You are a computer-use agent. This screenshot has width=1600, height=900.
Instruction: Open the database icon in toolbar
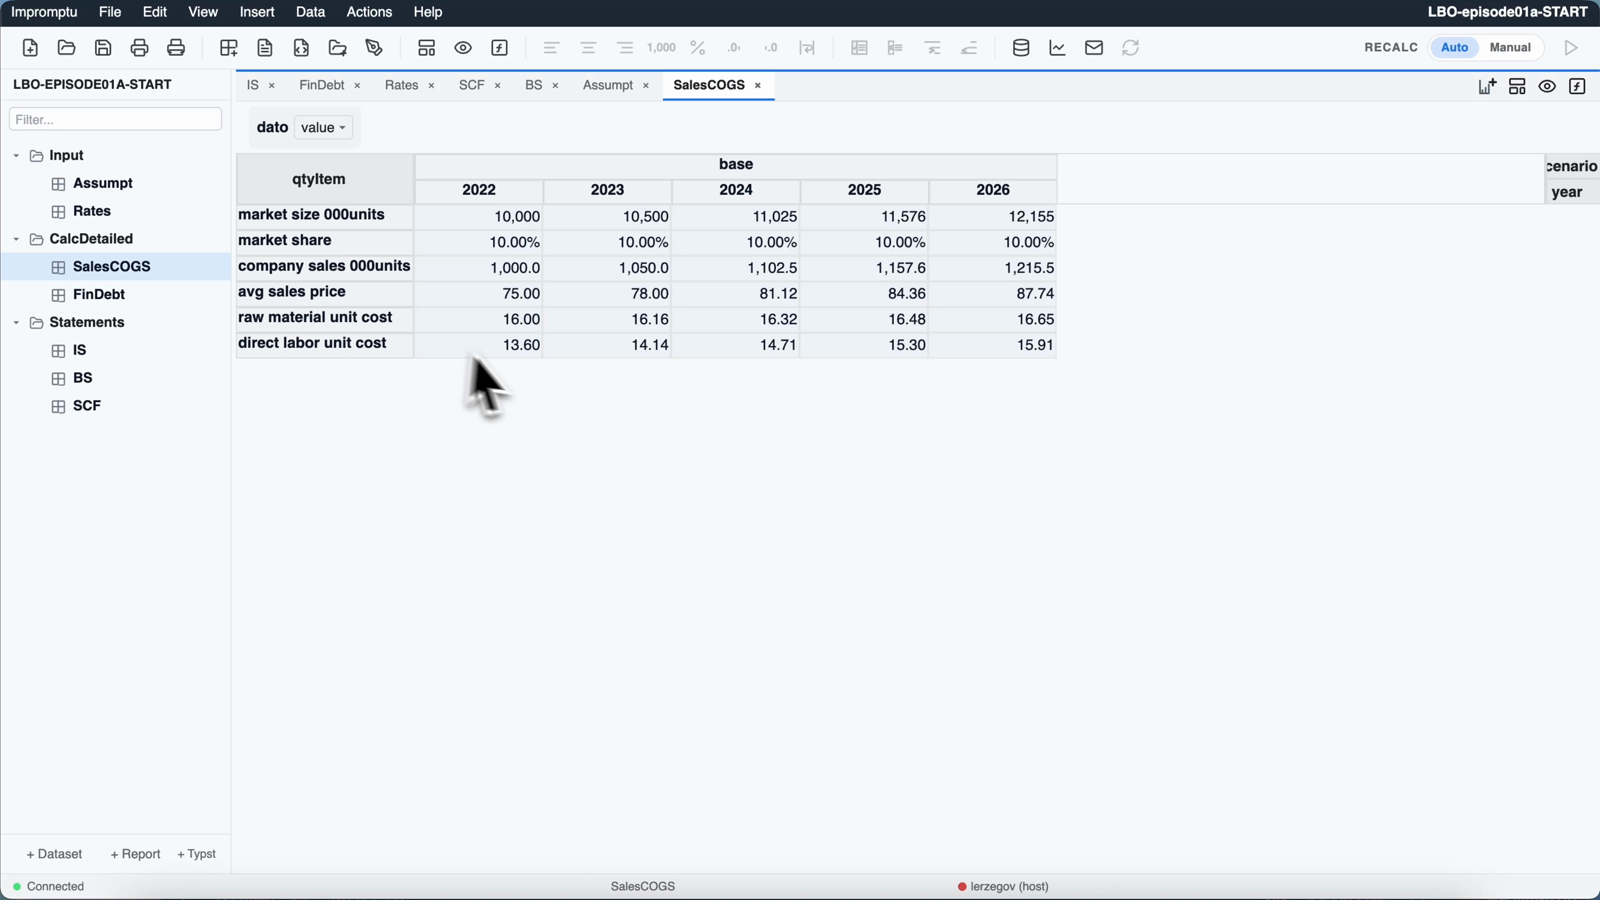(x=1021, y=48)
